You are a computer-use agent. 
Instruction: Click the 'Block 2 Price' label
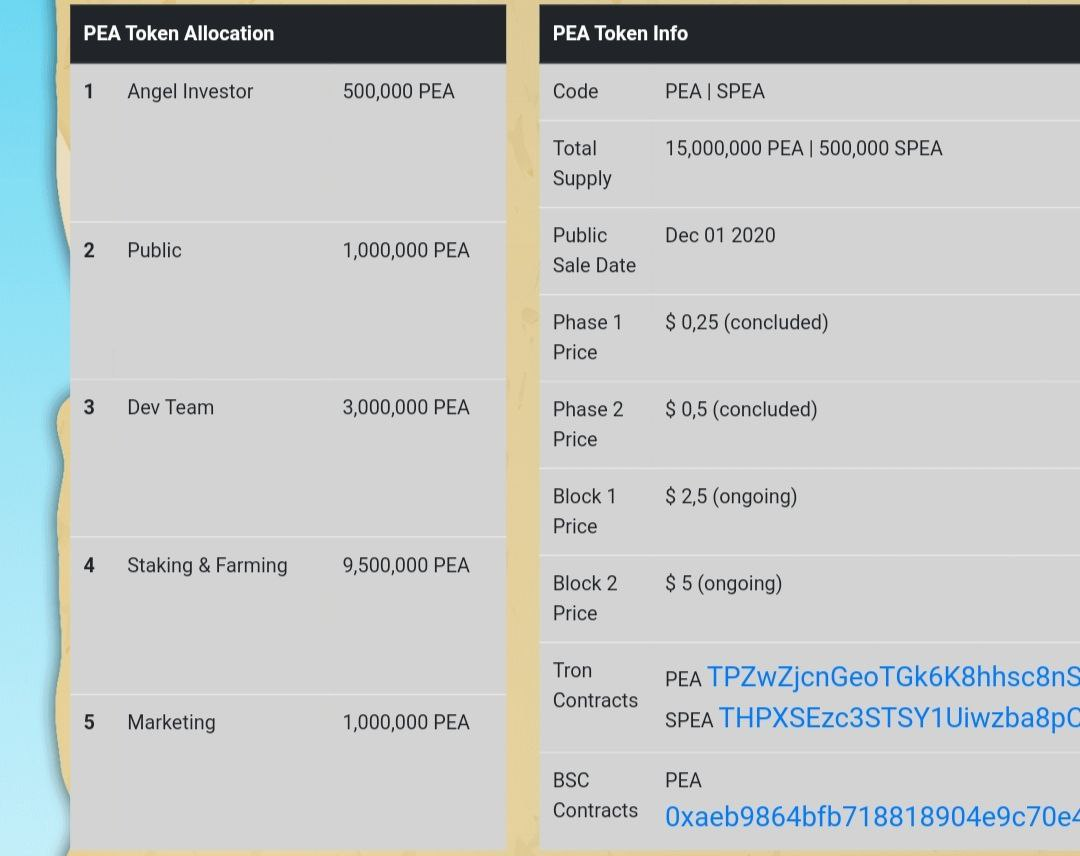(x=585, y=598)
